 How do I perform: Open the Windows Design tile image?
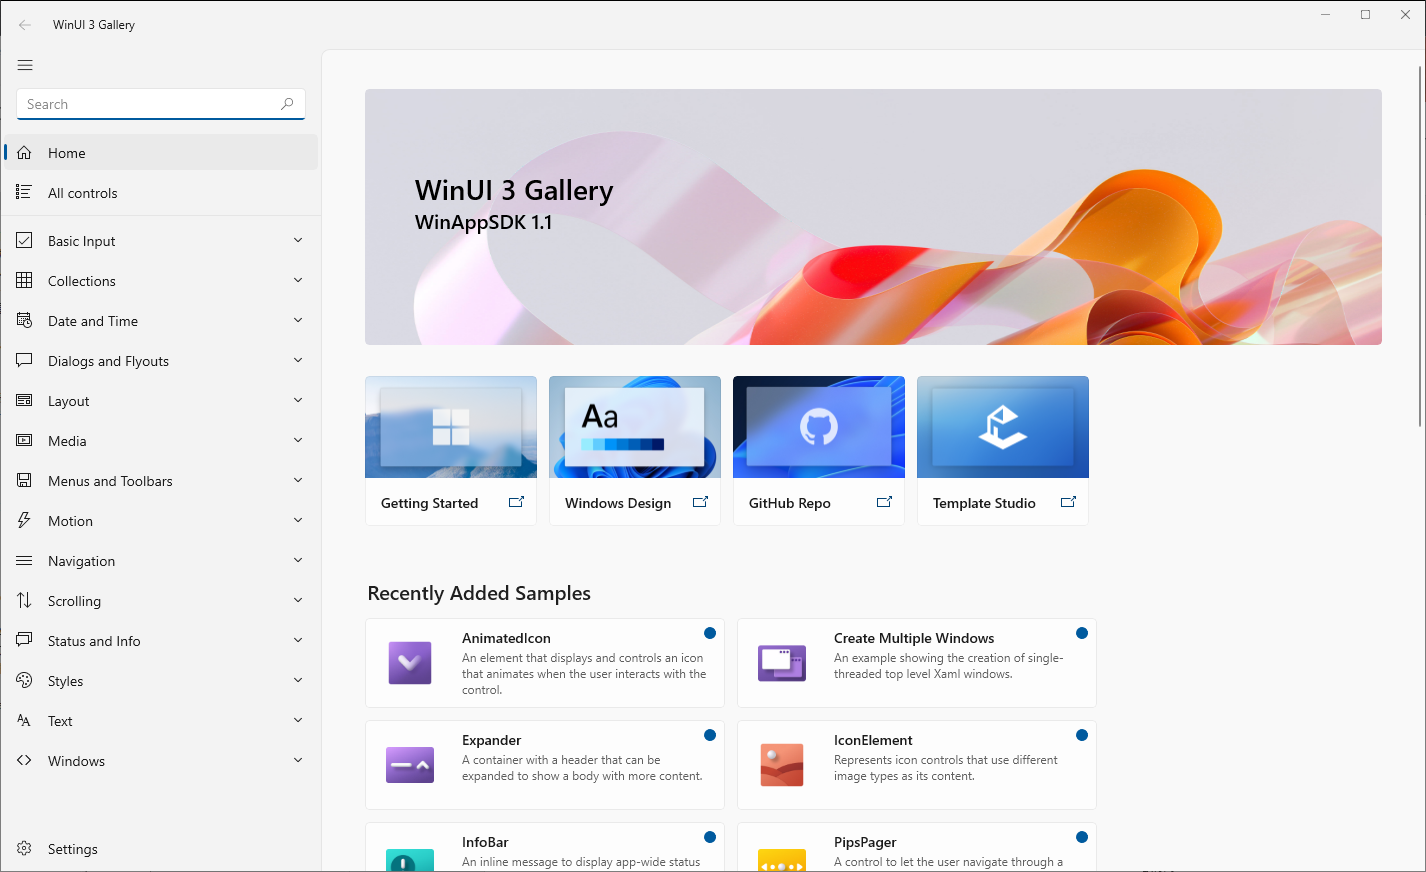[x=635, y=427]
